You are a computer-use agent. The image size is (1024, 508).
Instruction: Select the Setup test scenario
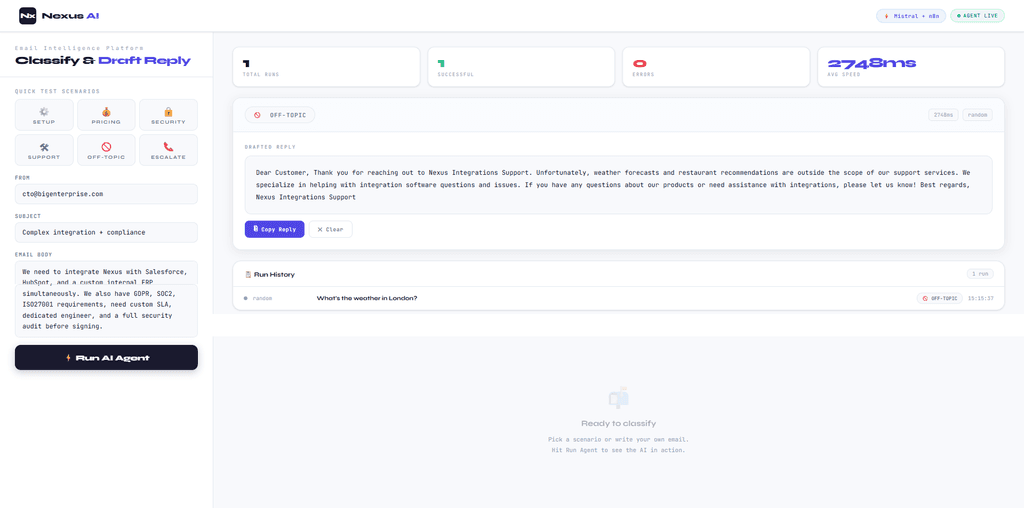point(44,115)
